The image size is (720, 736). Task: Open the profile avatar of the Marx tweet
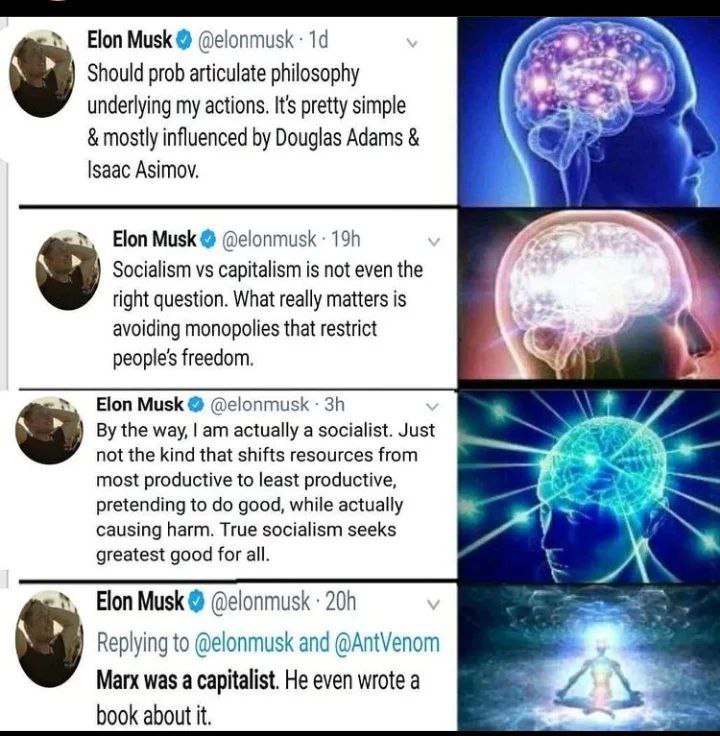pos(49,639)
